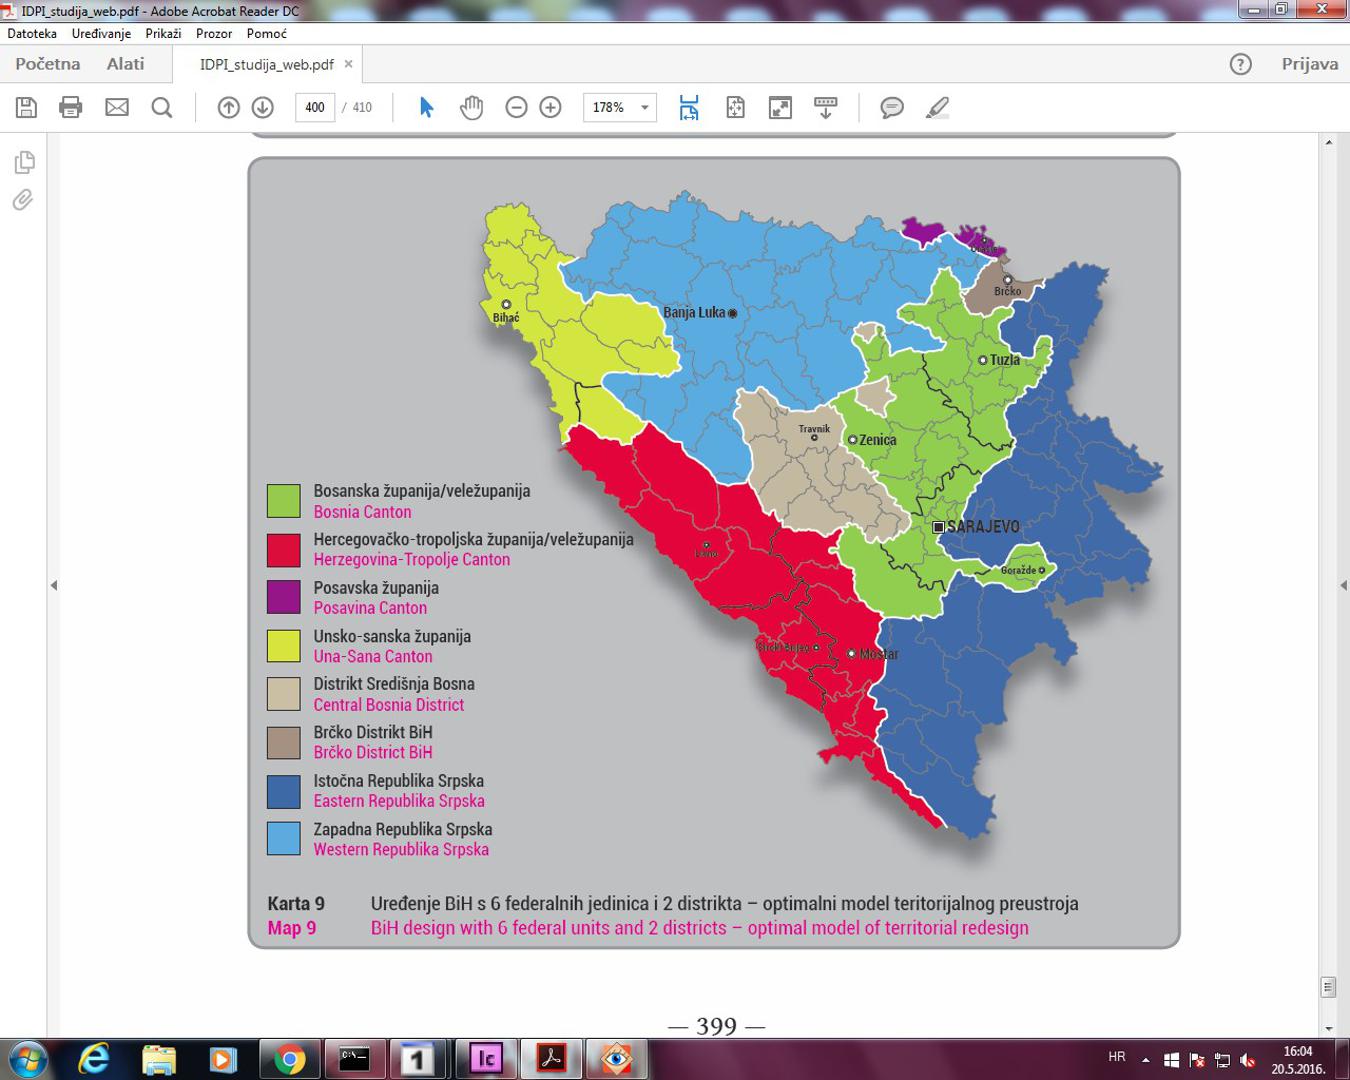Zoom in with plus button
The height and width of the screenshot is (1080, 1350).
coord(550,108)
